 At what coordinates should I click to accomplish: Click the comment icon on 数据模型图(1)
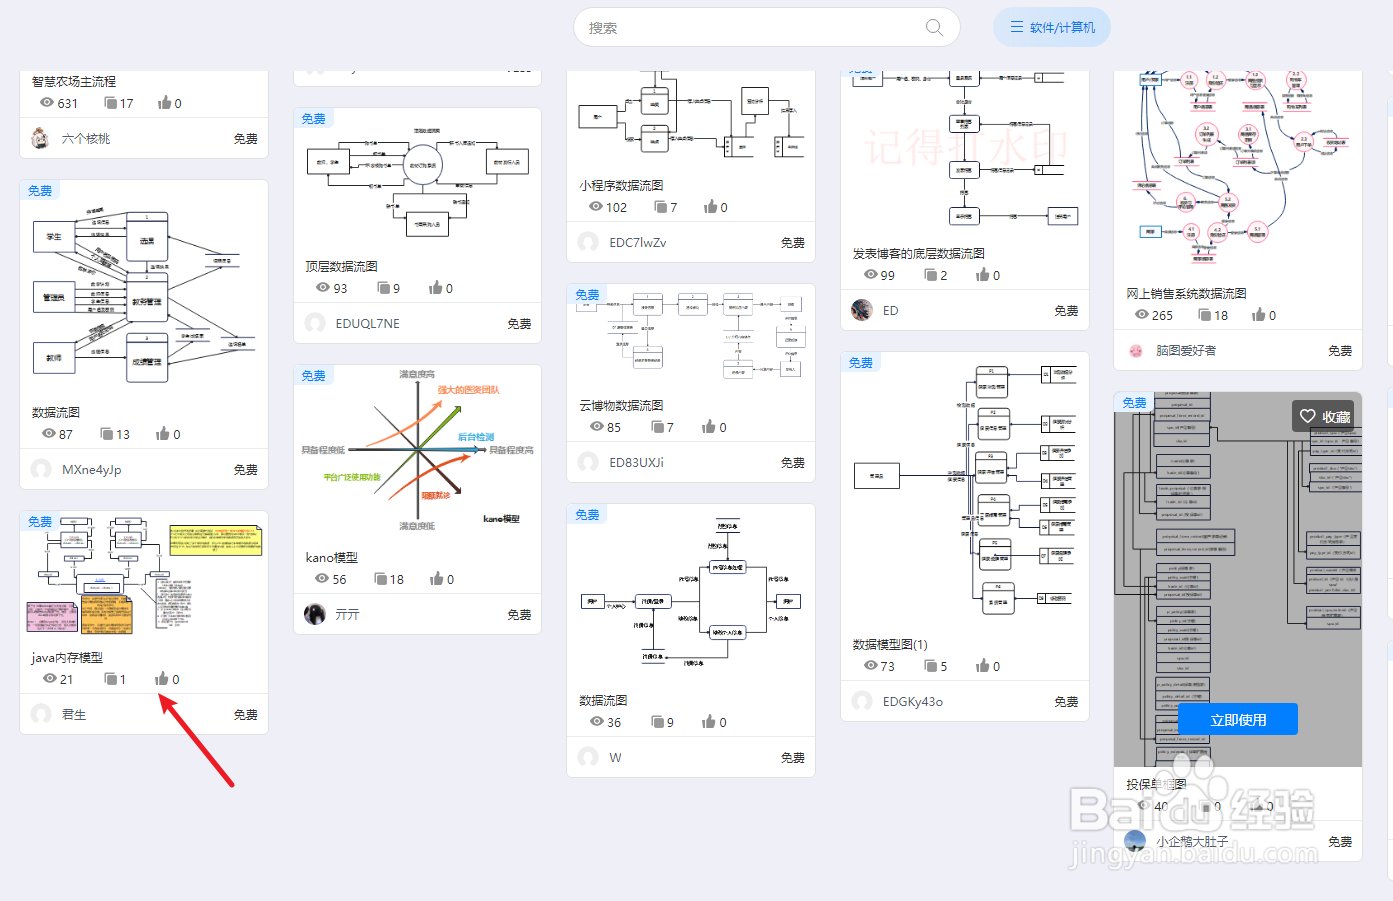click(x=931, y=665)
